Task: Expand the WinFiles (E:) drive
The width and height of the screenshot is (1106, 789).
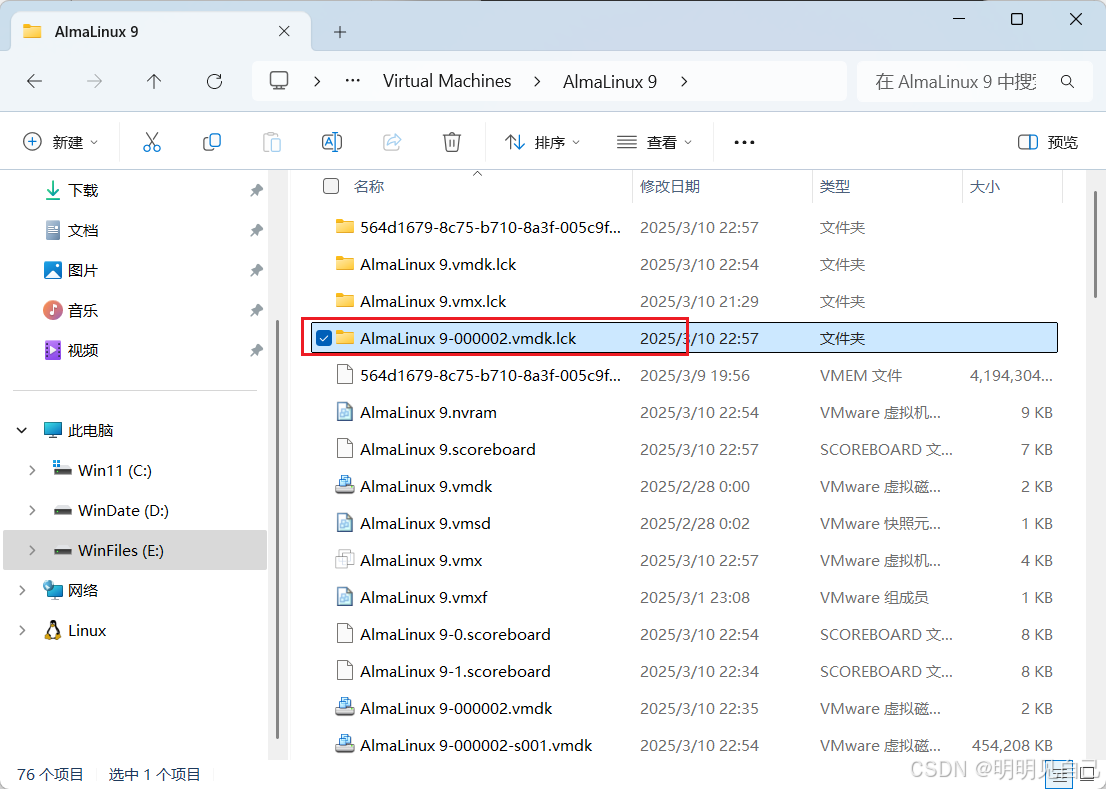Action: pos(32,550)
